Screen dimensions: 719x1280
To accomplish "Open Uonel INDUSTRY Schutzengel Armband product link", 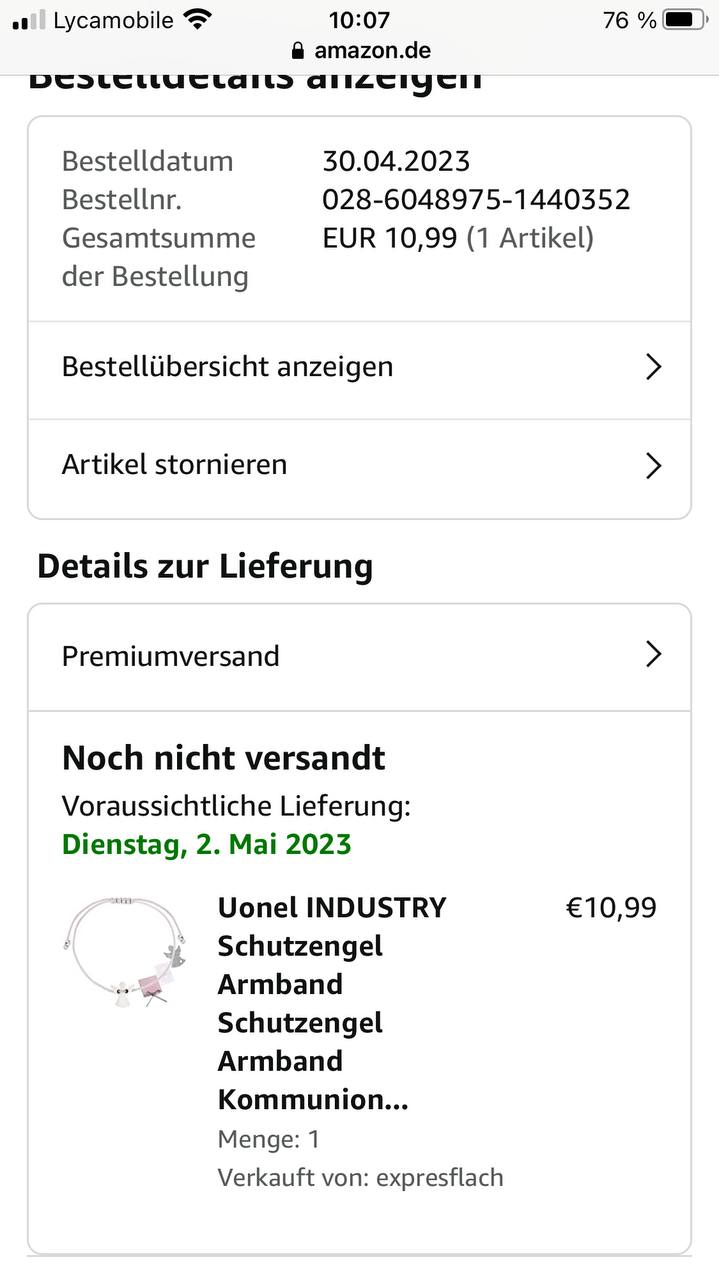I will (x=331, y=1003).
